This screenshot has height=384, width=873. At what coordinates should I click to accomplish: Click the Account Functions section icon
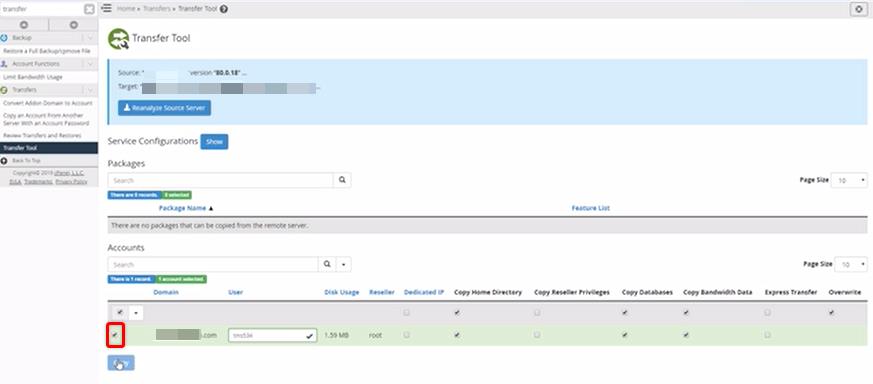coord(4,64)
